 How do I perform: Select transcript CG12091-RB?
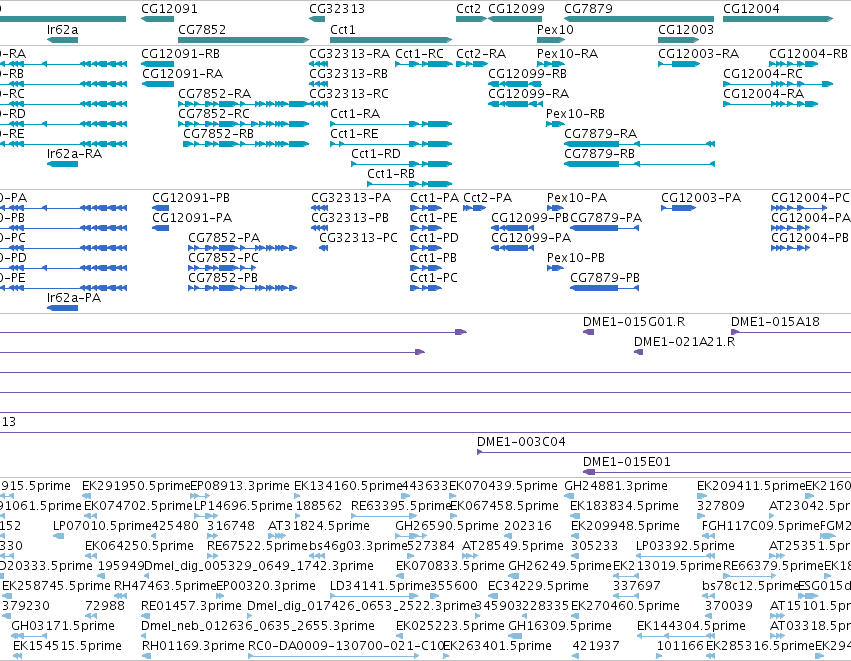click(181, 54)
